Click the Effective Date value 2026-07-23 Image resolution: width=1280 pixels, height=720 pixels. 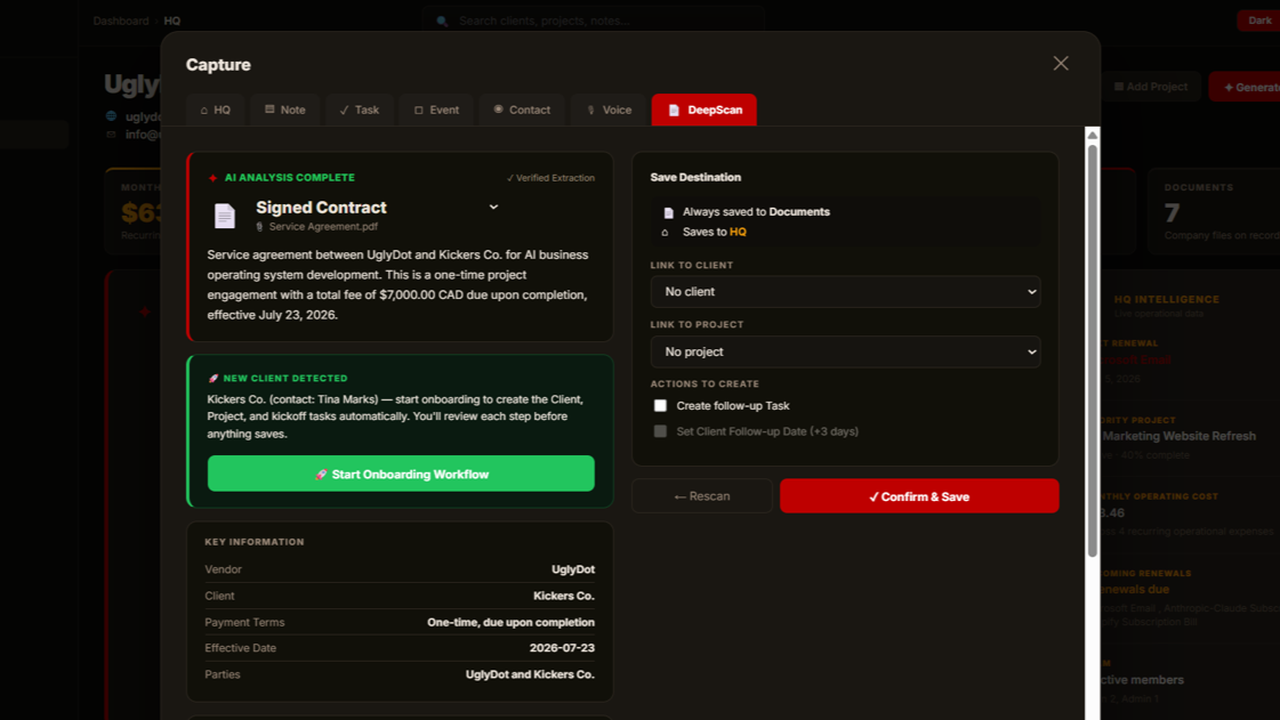click(562, 648)
